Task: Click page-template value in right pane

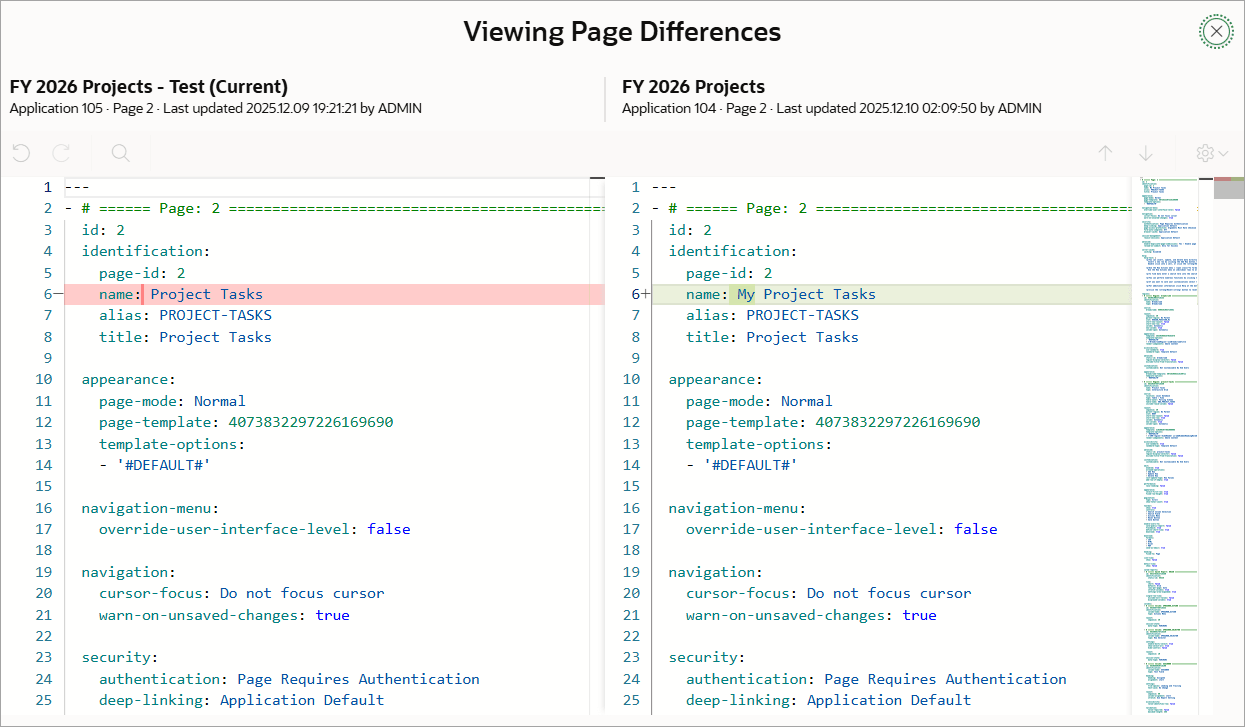Action: tap(898, 422)
